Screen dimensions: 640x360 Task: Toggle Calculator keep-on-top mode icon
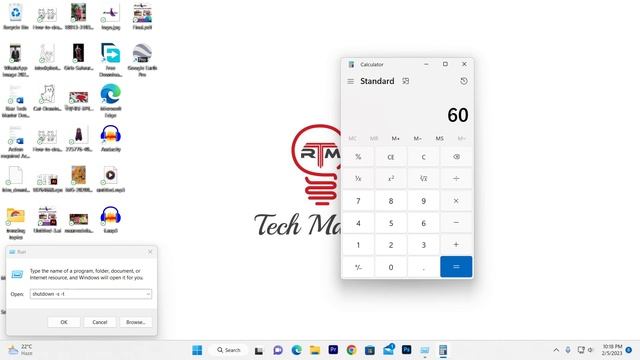pyautogui.click(x=405, y=81)
